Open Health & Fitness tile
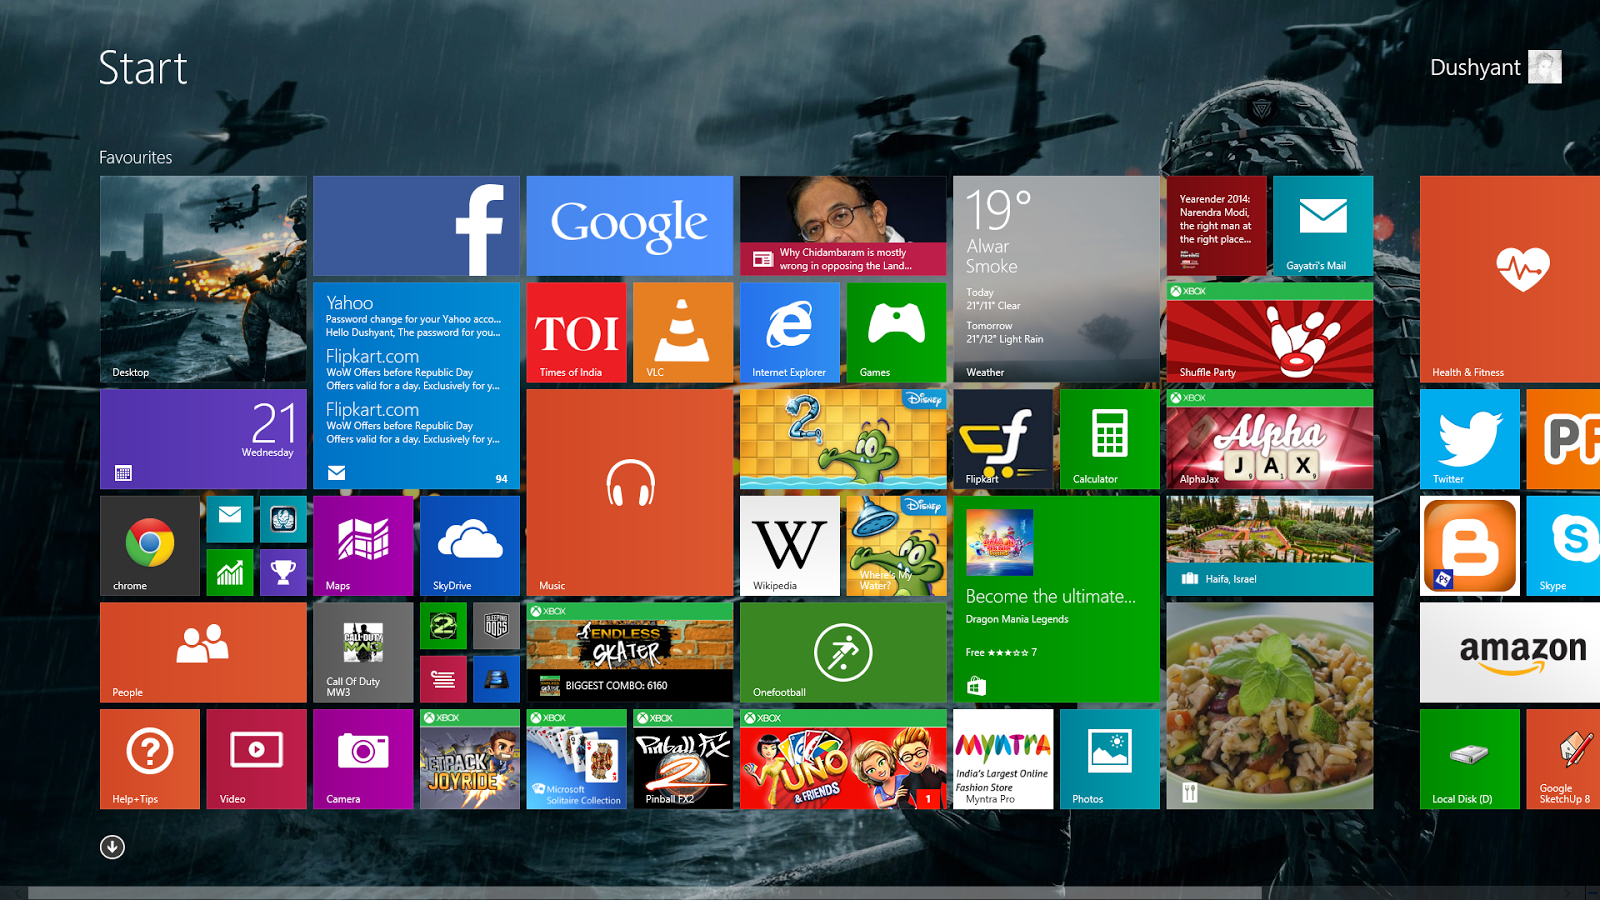 coord(1510,279)
